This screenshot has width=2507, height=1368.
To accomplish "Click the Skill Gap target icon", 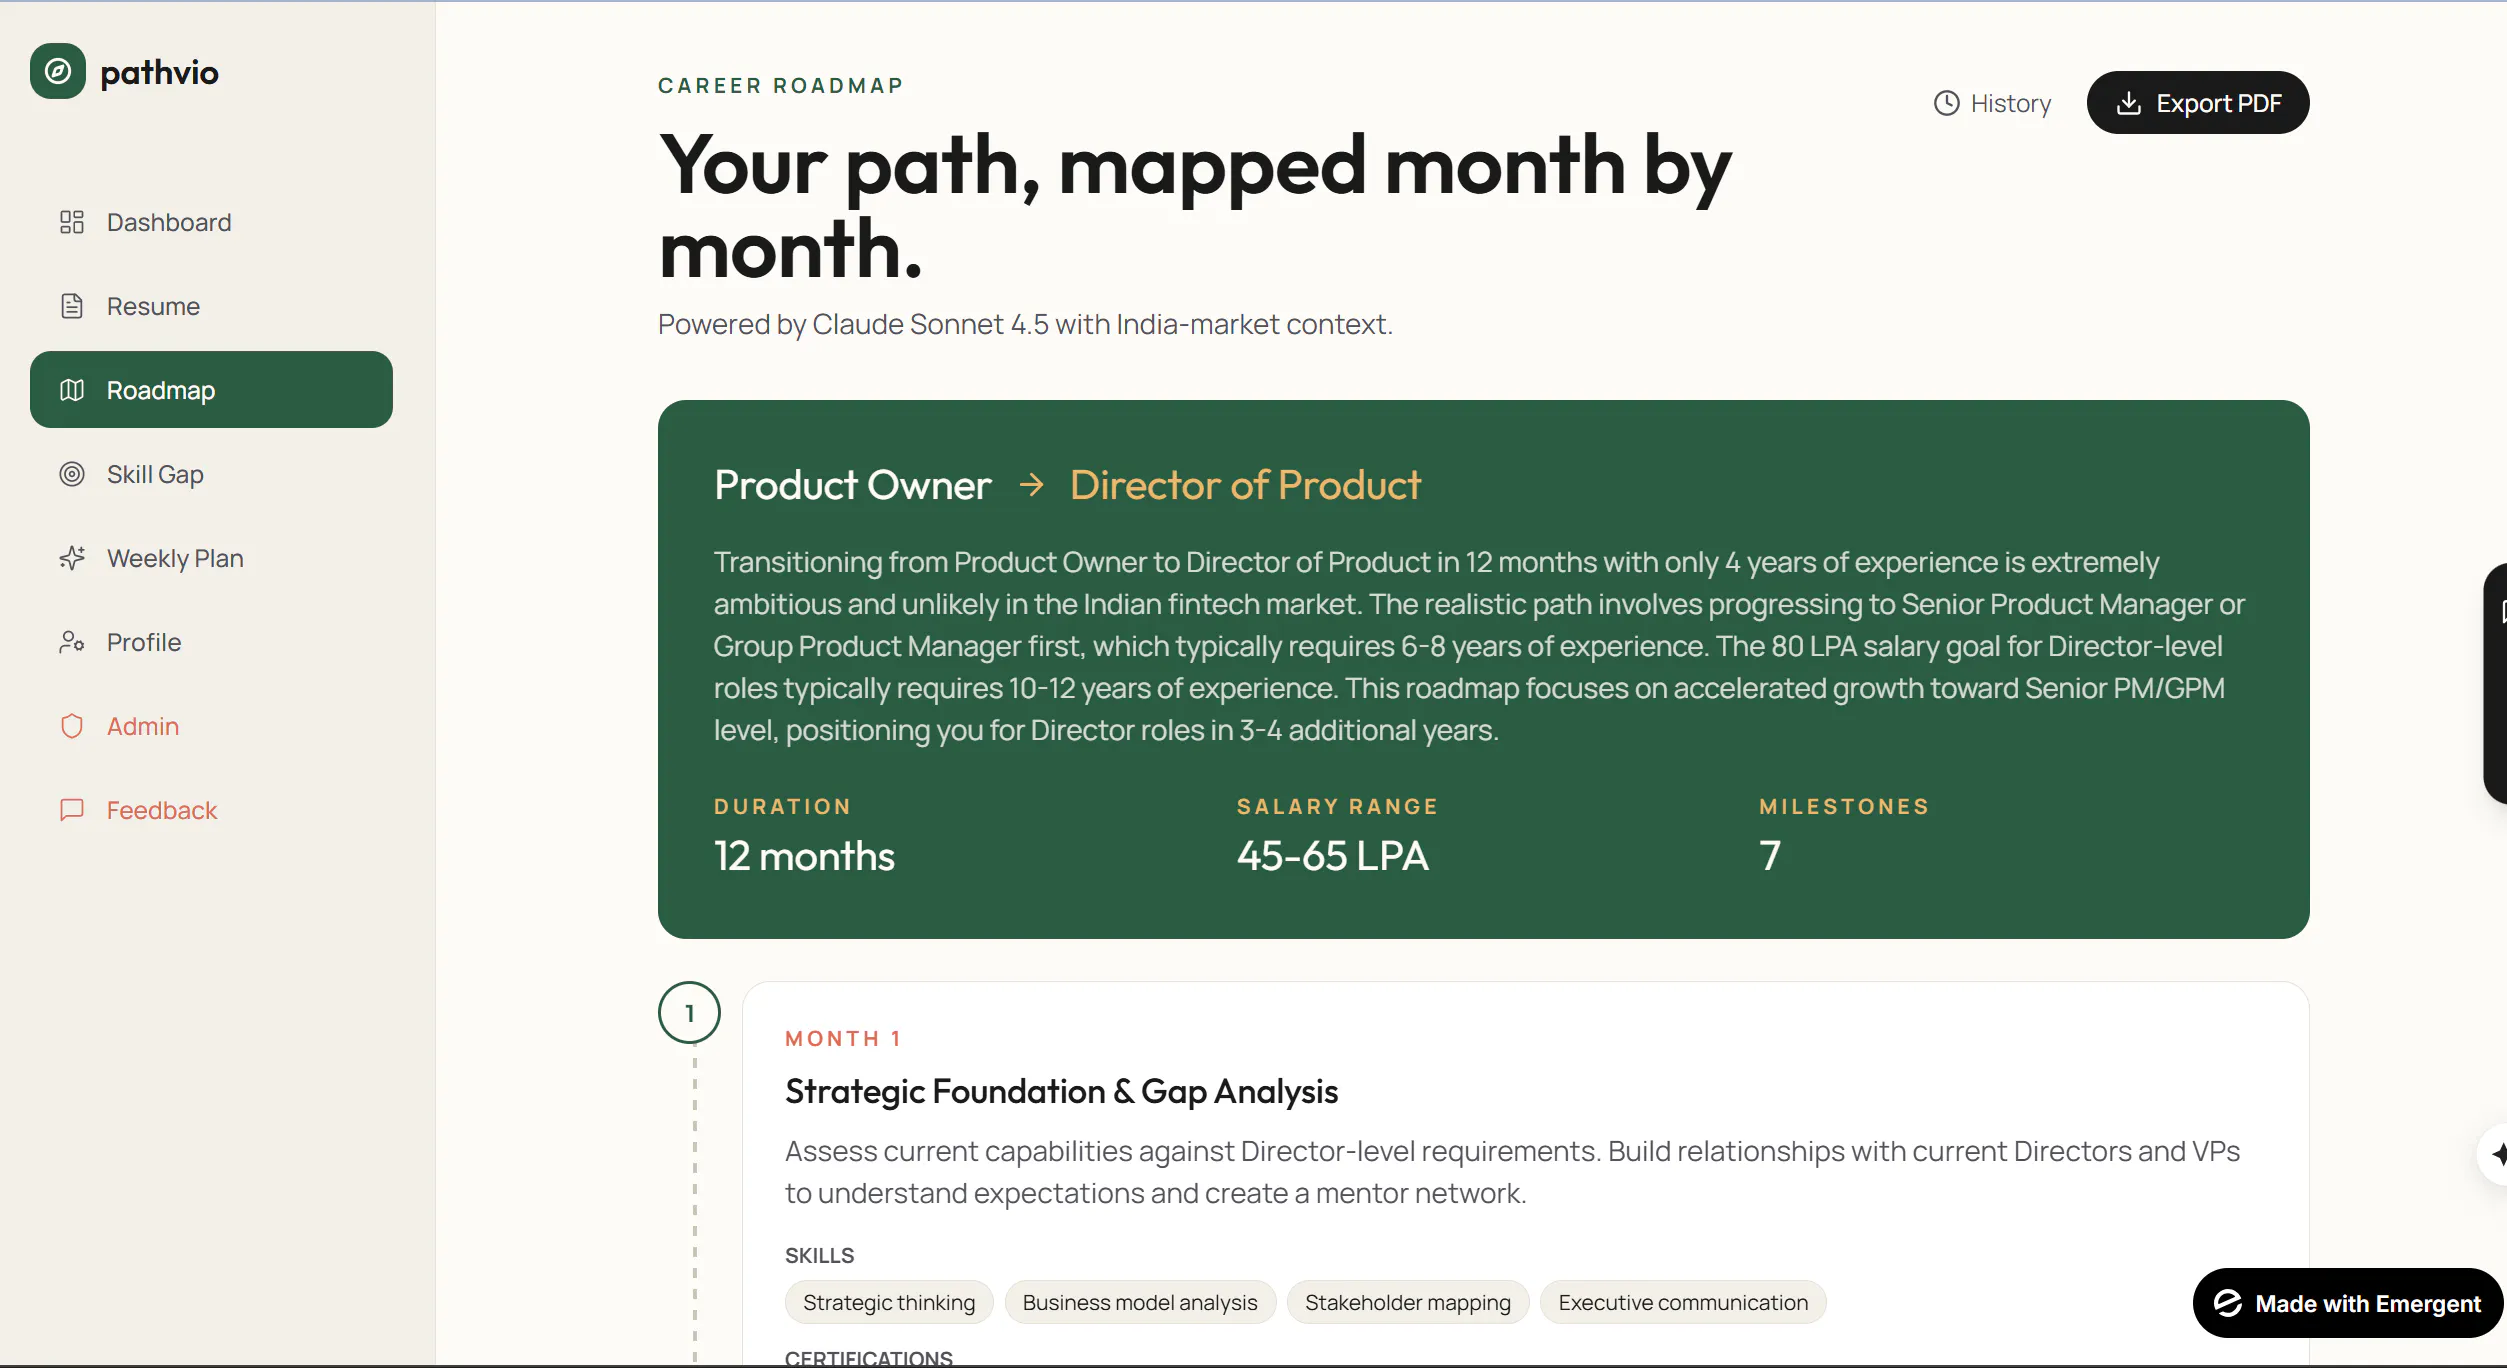I will tap(72, 474).
